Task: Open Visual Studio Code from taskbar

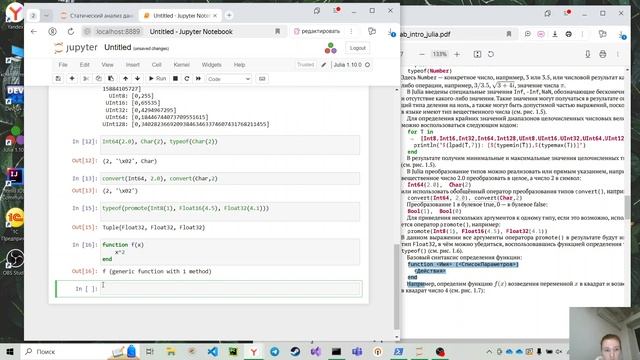Action: pos(212,351)
